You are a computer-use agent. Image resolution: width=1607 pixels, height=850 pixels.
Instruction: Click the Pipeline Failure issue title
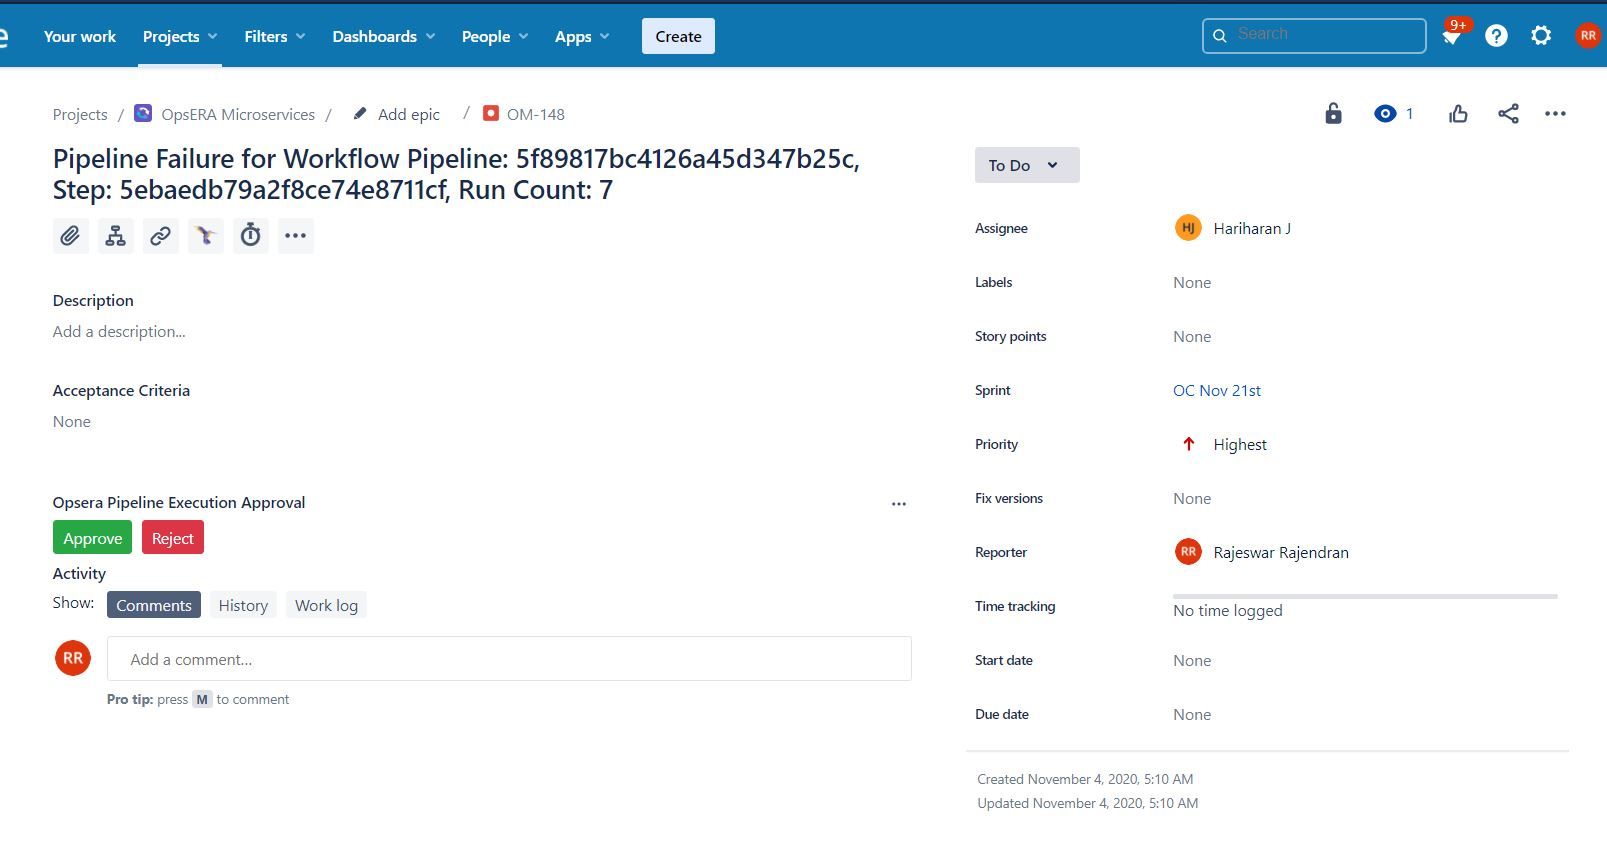456,174
